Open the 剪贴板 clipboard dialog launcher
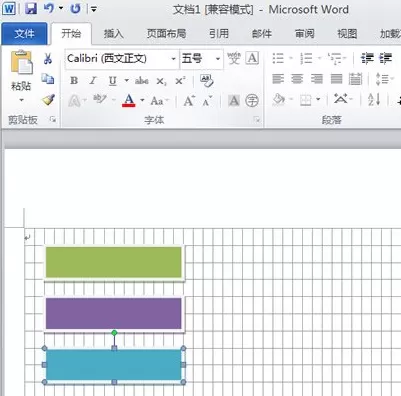401x396 pixels. point(53,119)
